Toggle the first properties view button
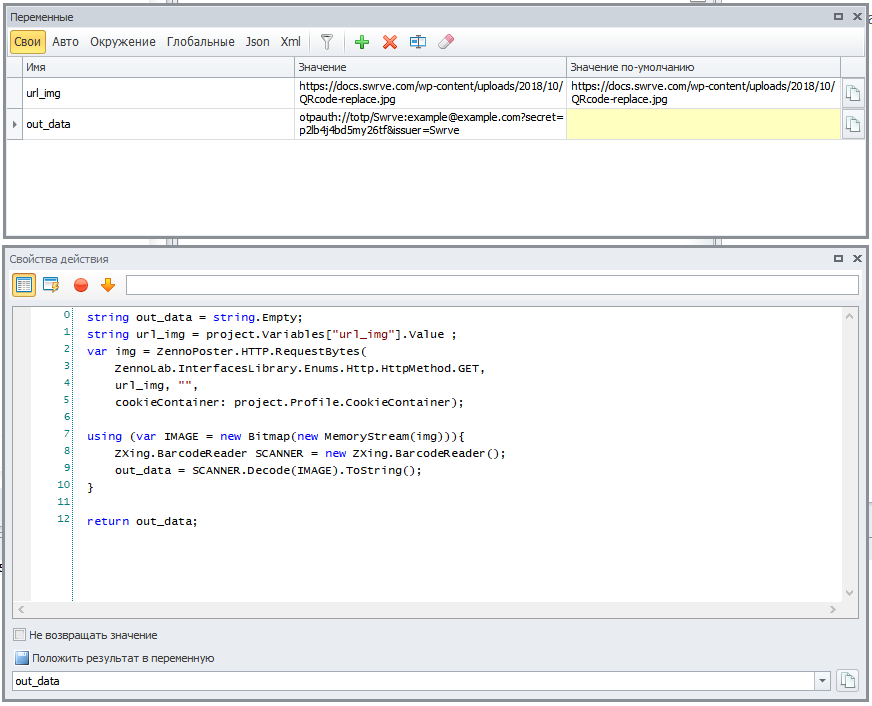872x706 pixels. click(24, 285)
